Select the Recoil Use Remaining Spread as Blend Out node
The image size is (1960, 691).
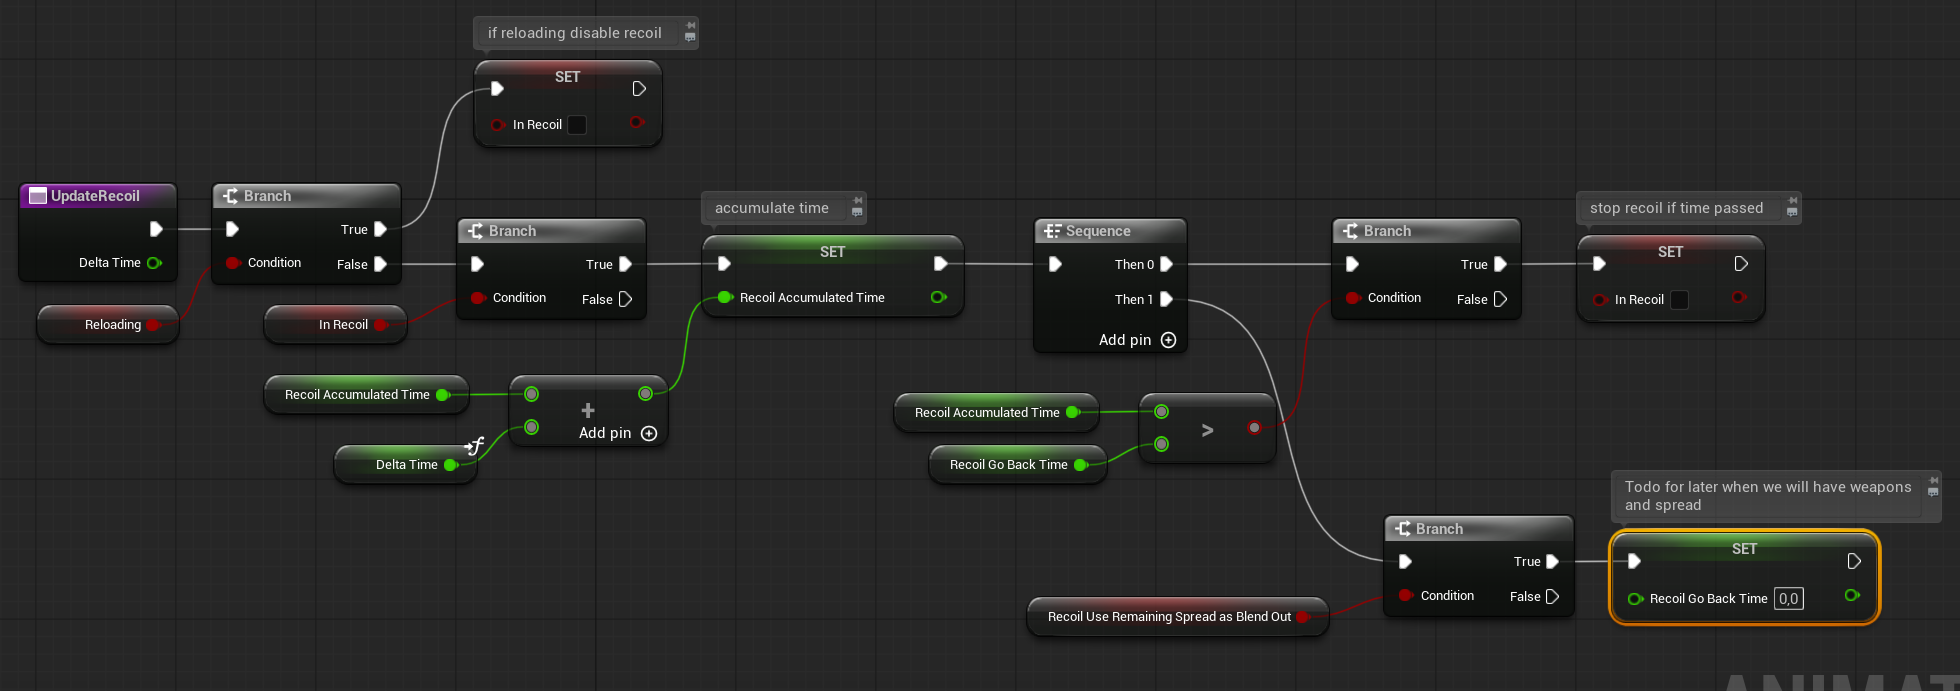point(1168,617)
